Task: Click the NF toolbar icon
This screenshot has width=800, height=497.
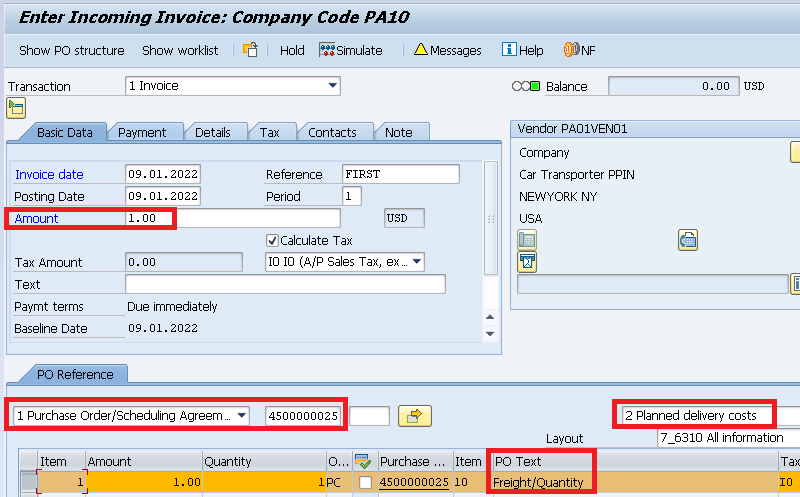Action: (579, 50)
